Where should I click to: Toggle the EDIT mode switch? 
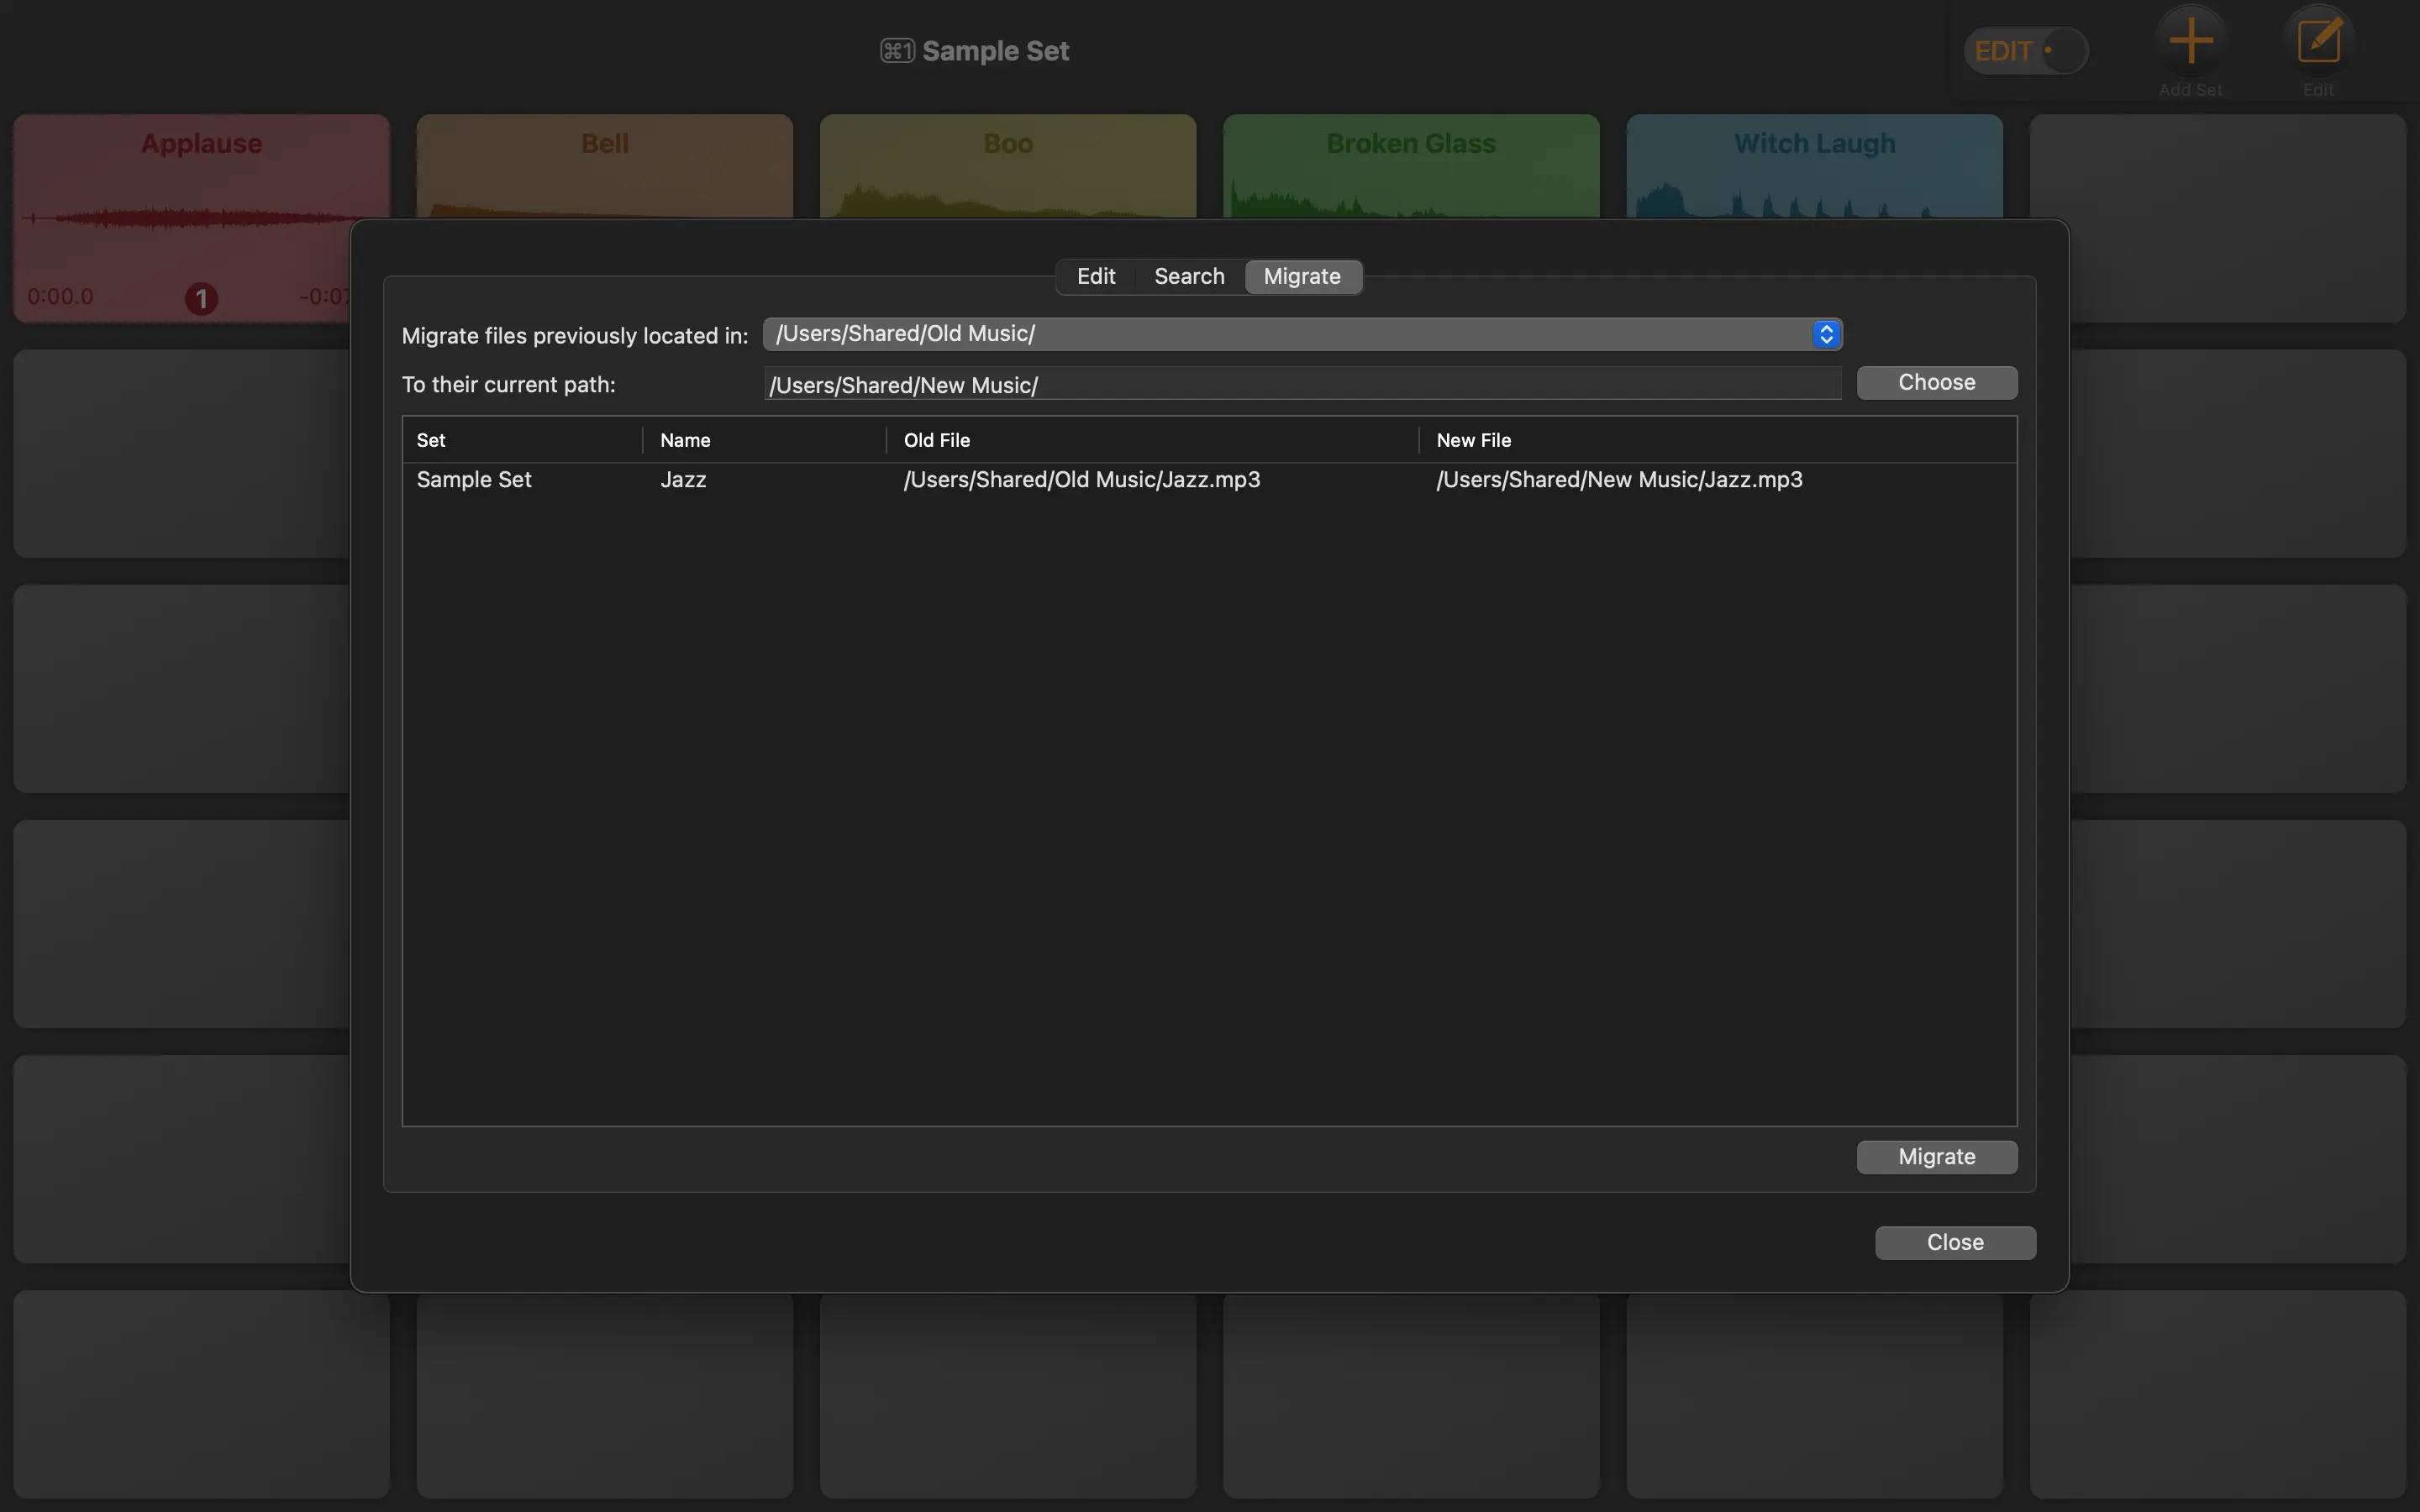click(x=2026, y=51)
